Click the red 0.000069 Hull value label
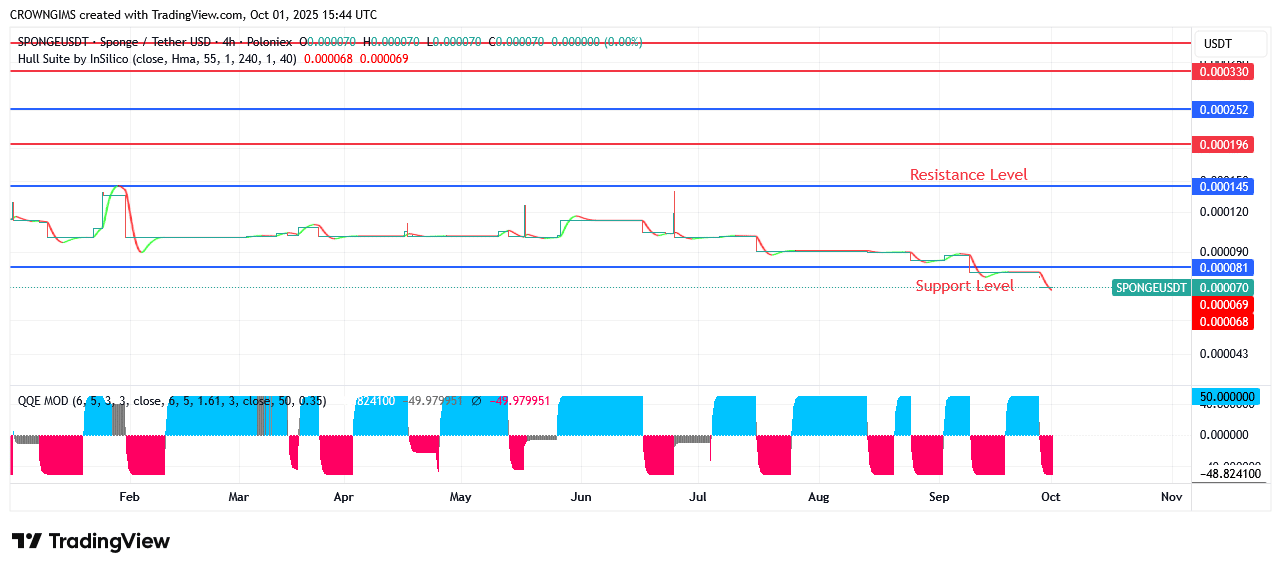The height and width of the screenshot is (571, 1281). [x=1222, y=304]
